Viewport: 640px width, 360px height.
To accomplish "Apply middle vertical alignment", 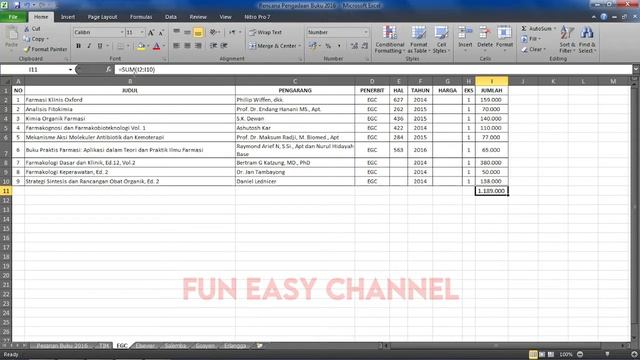I will click(187, 32).
